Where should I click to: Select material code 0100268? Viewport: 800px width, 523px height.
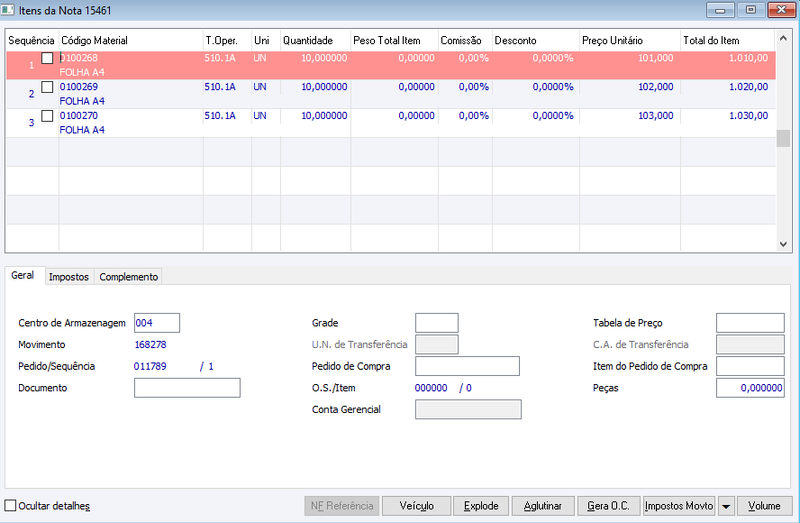coord(79,58)
